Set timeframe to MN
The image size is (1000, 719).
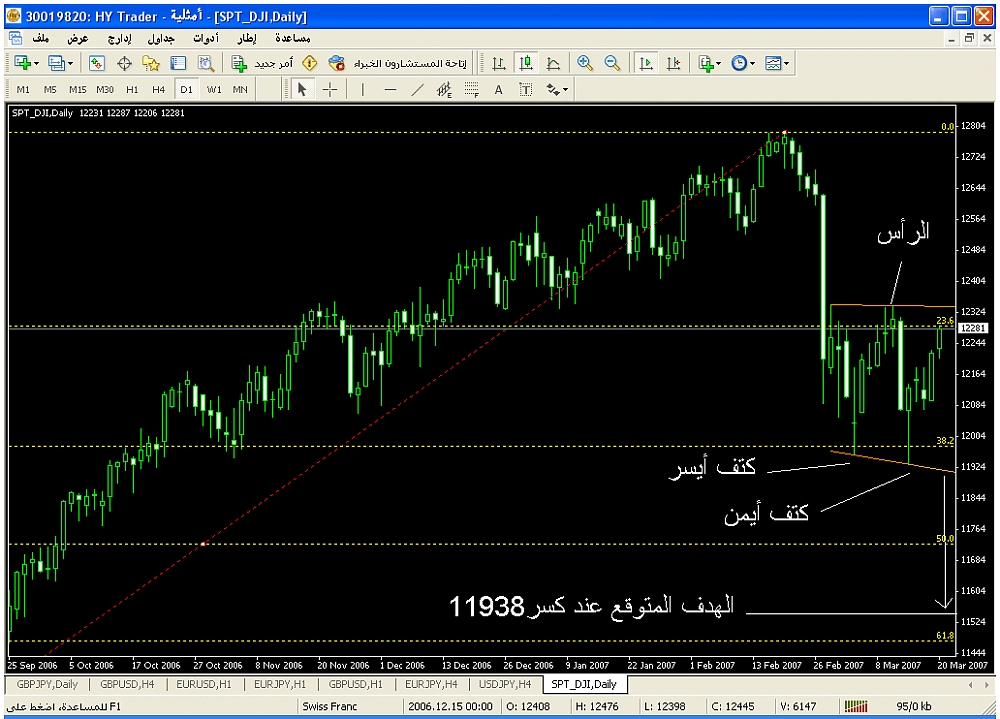(240, 90)
